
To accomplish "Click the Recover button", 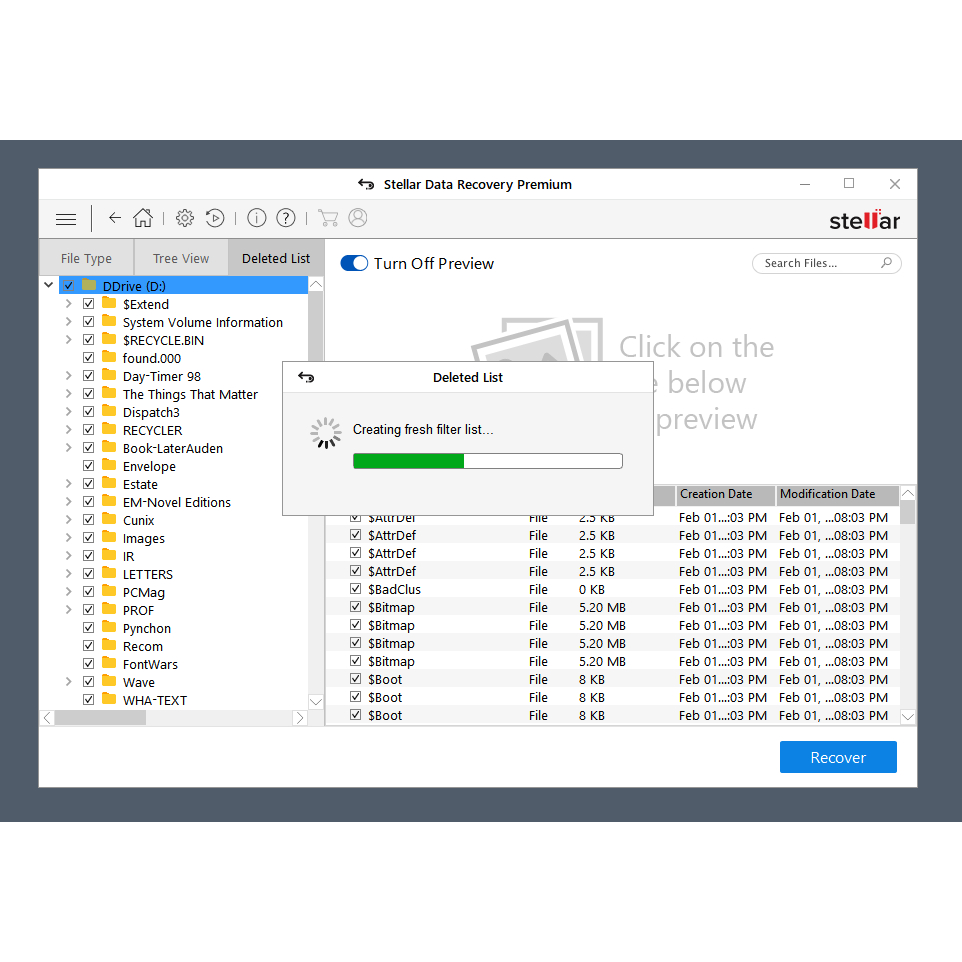I will coord(838,757).
